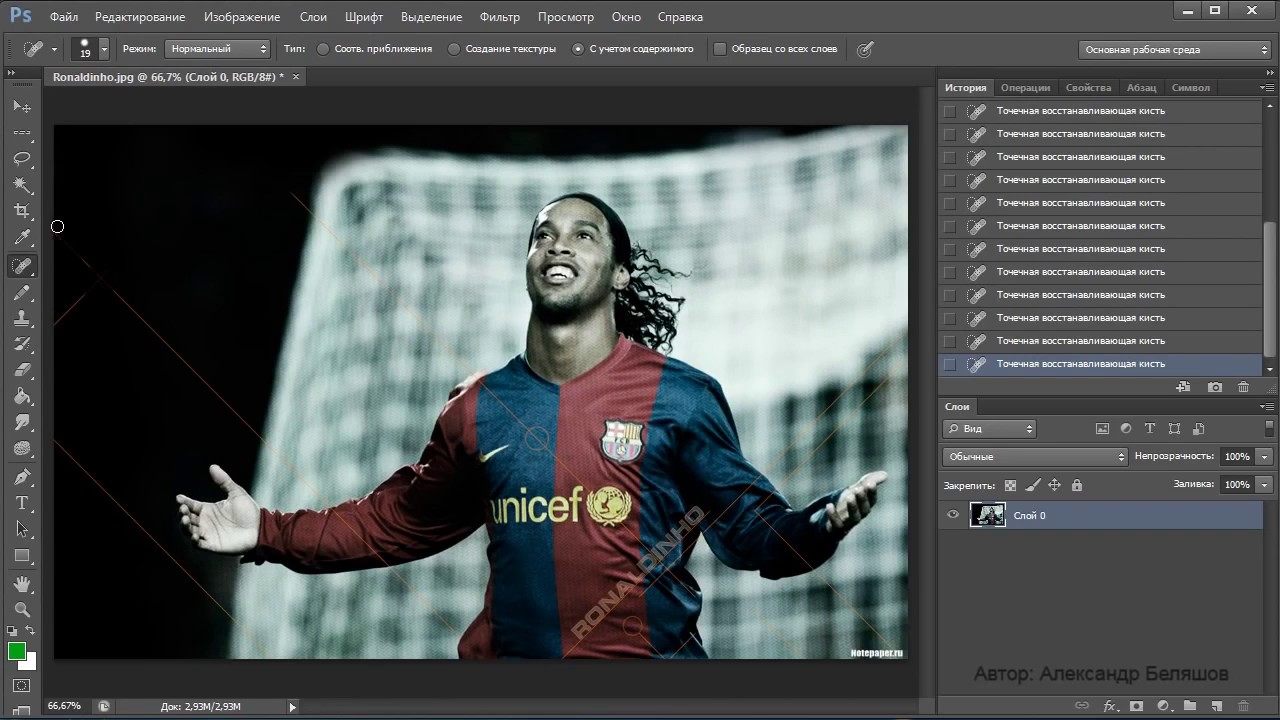
Task: Add a layer style with fx icon
Action: click(x=1109, y=706)
